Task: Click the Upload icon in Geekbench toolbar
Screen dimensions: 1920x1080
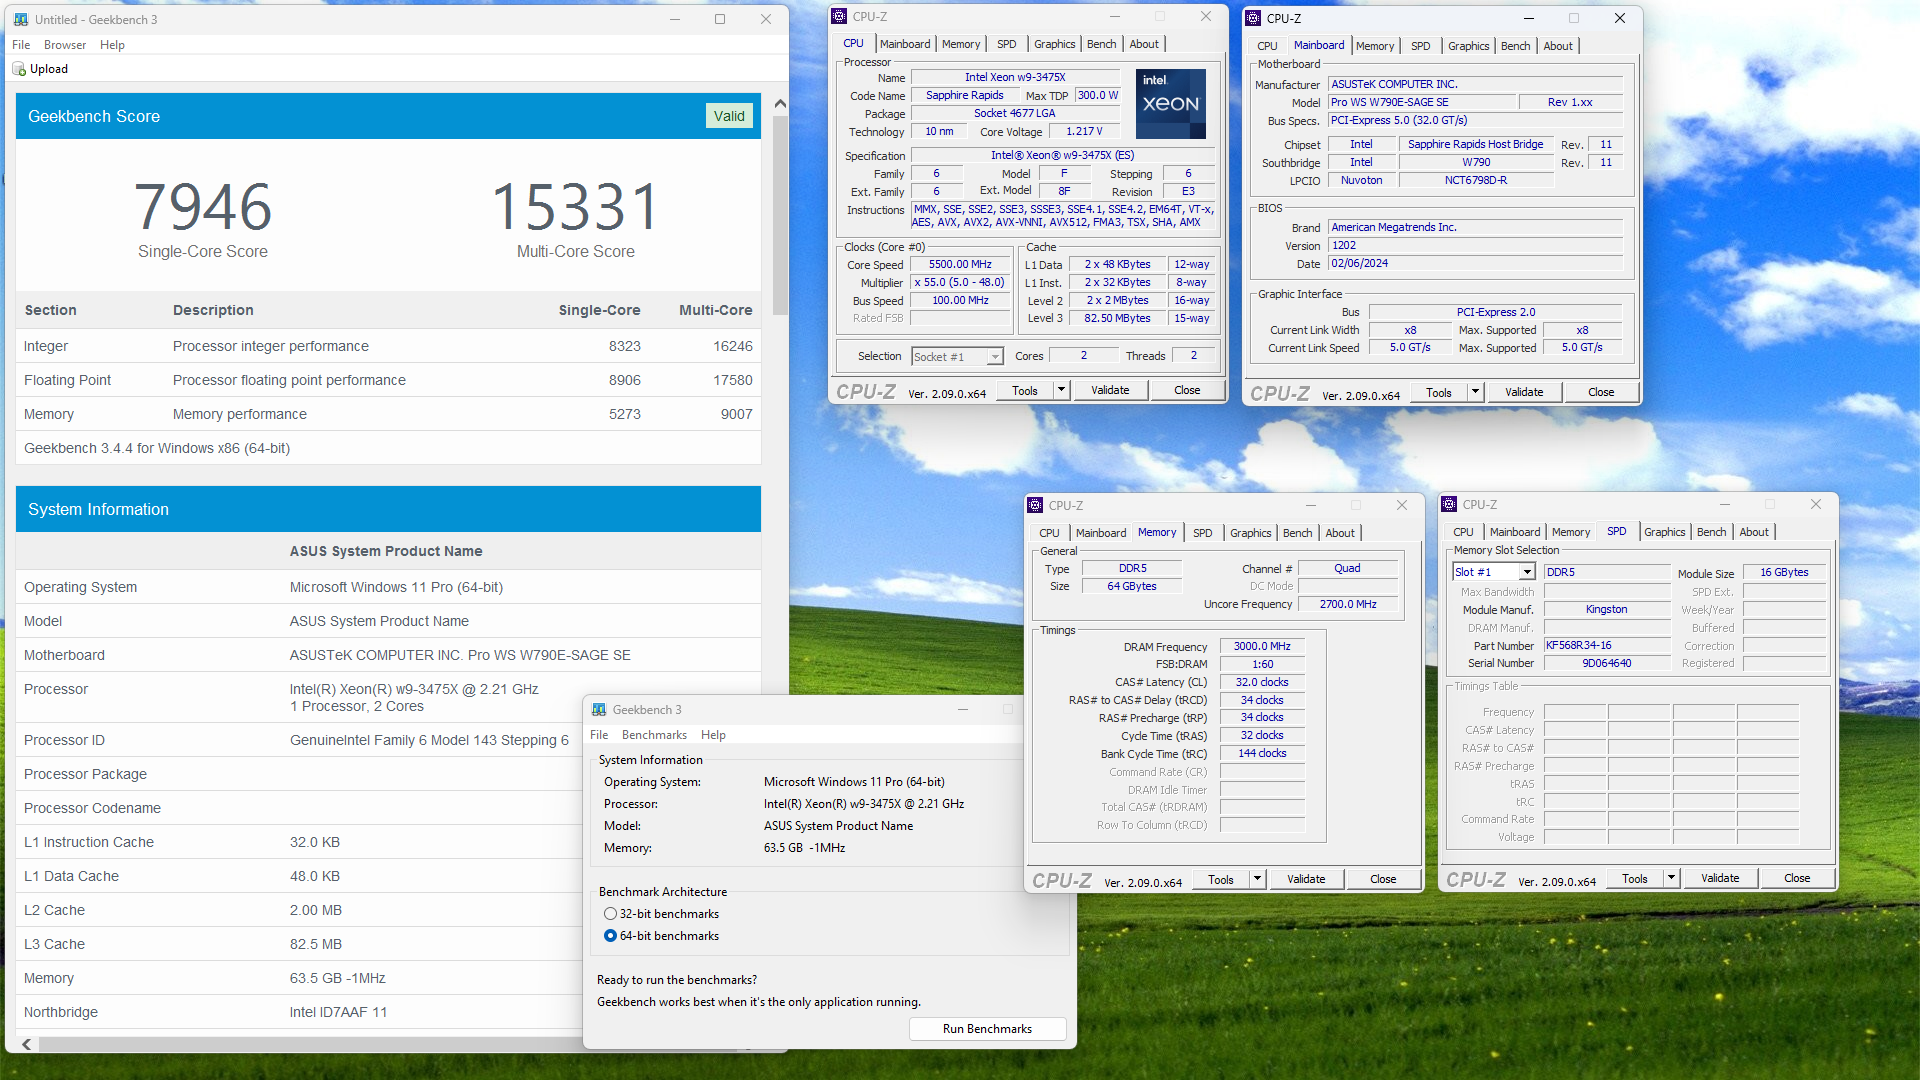Action: click(18, 69)
